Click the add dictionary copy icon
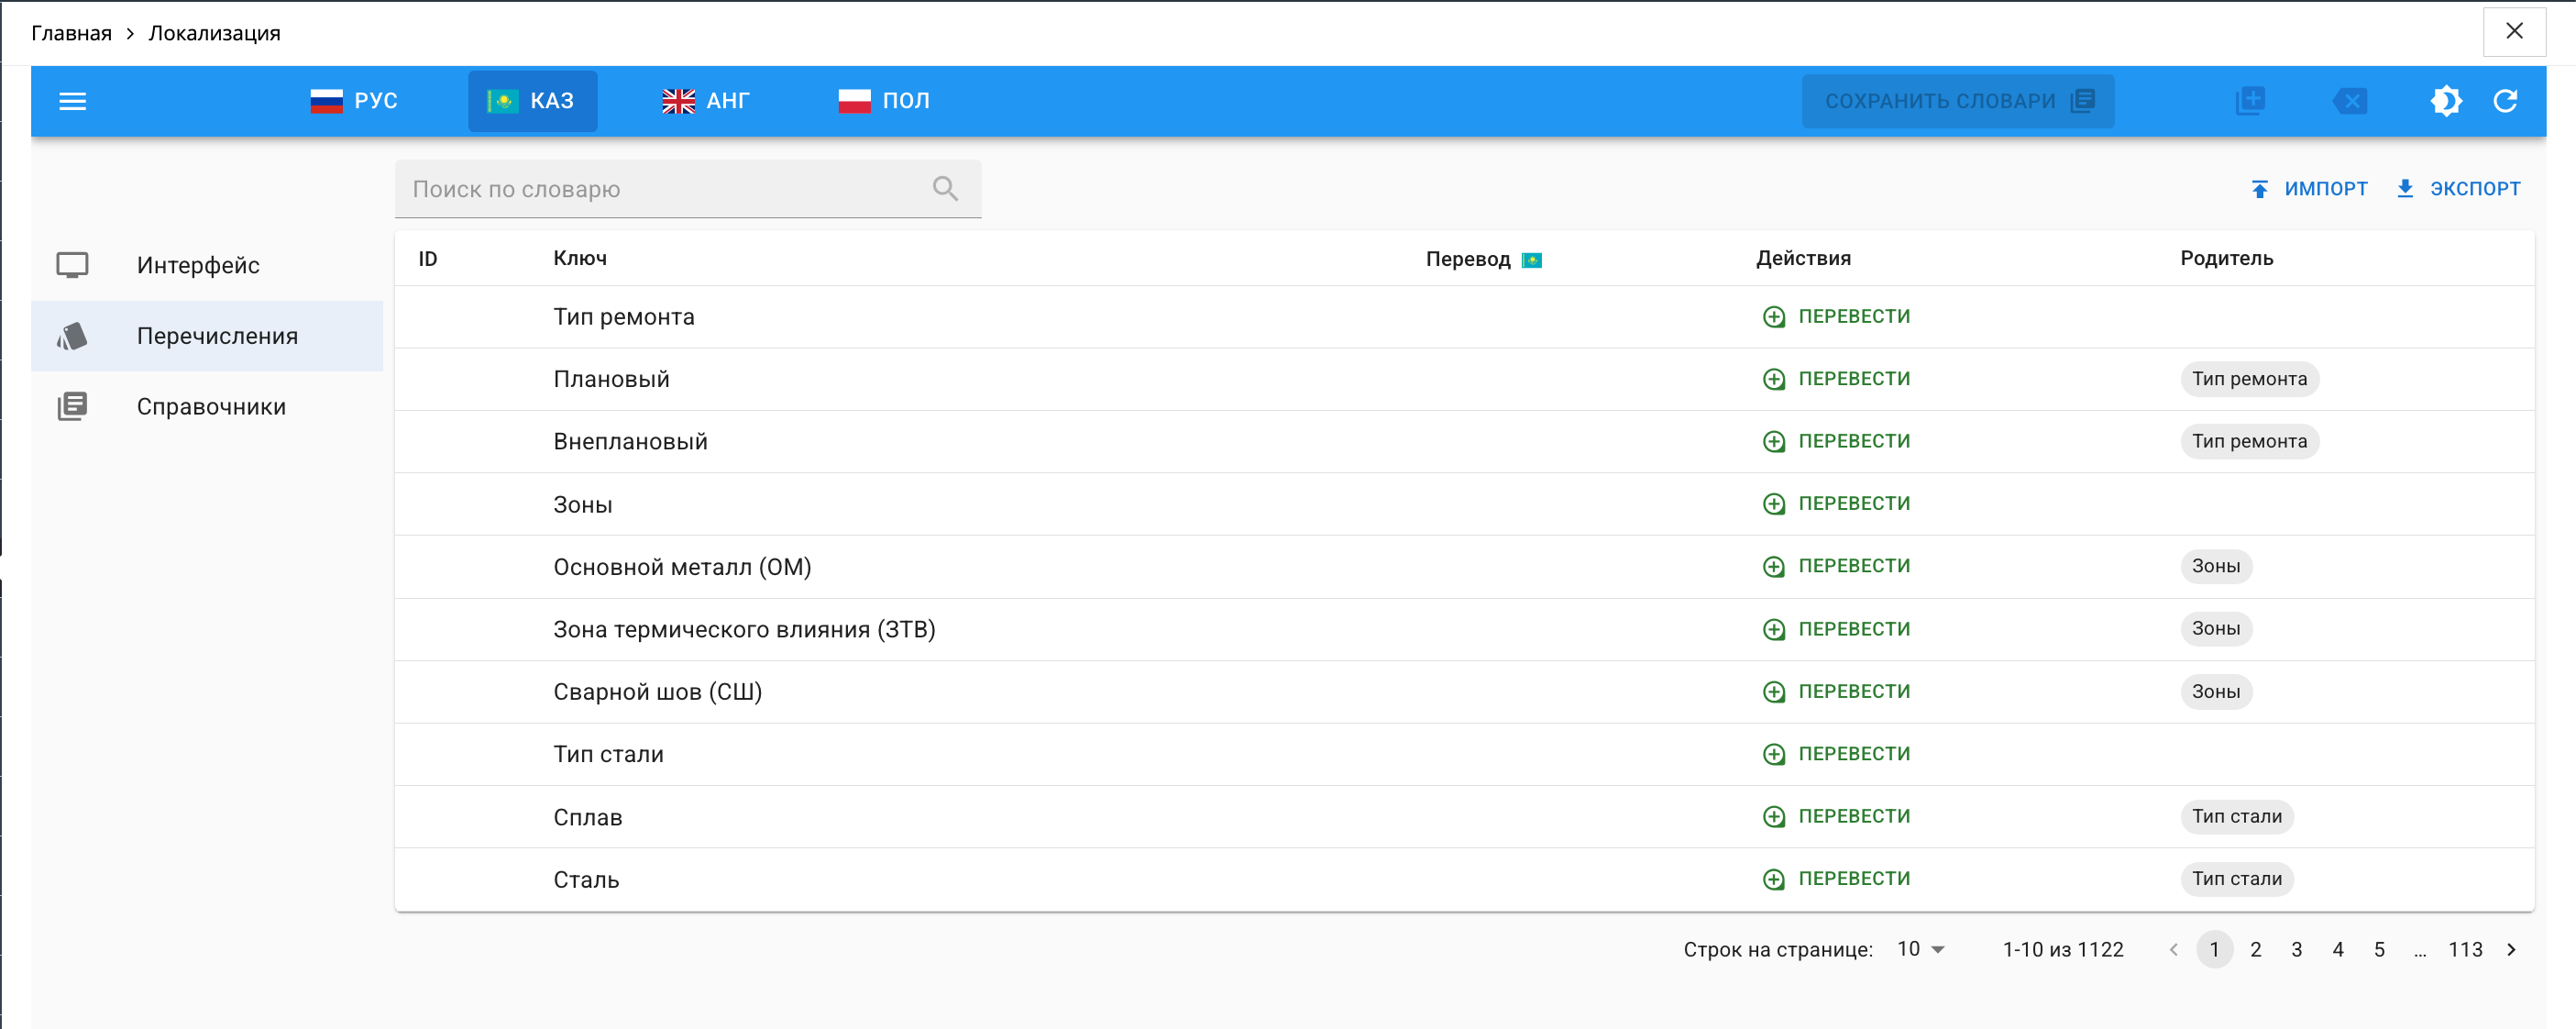The width and height of the screenshot is (2576, 1029). tap(2250, 101)
